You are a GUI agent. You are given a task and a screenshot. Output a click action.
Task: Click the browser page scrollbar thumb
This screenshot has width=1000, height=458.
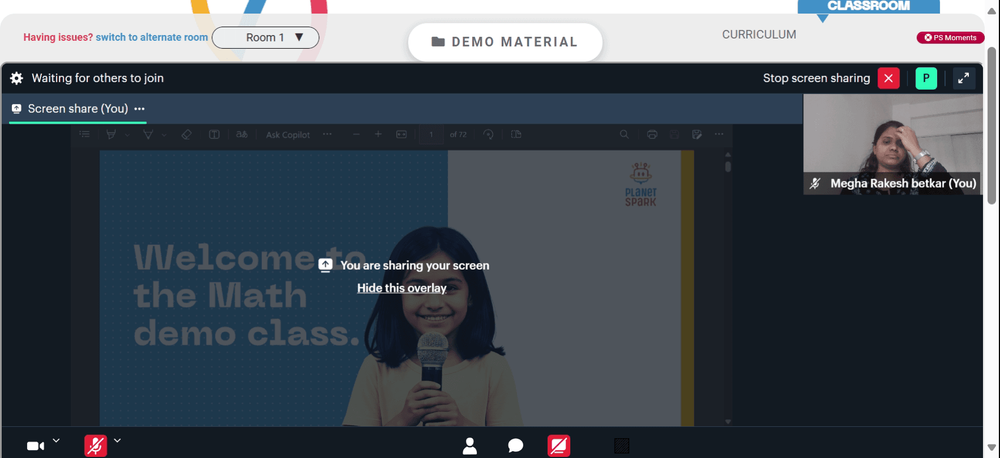click(x=992, y=125)
